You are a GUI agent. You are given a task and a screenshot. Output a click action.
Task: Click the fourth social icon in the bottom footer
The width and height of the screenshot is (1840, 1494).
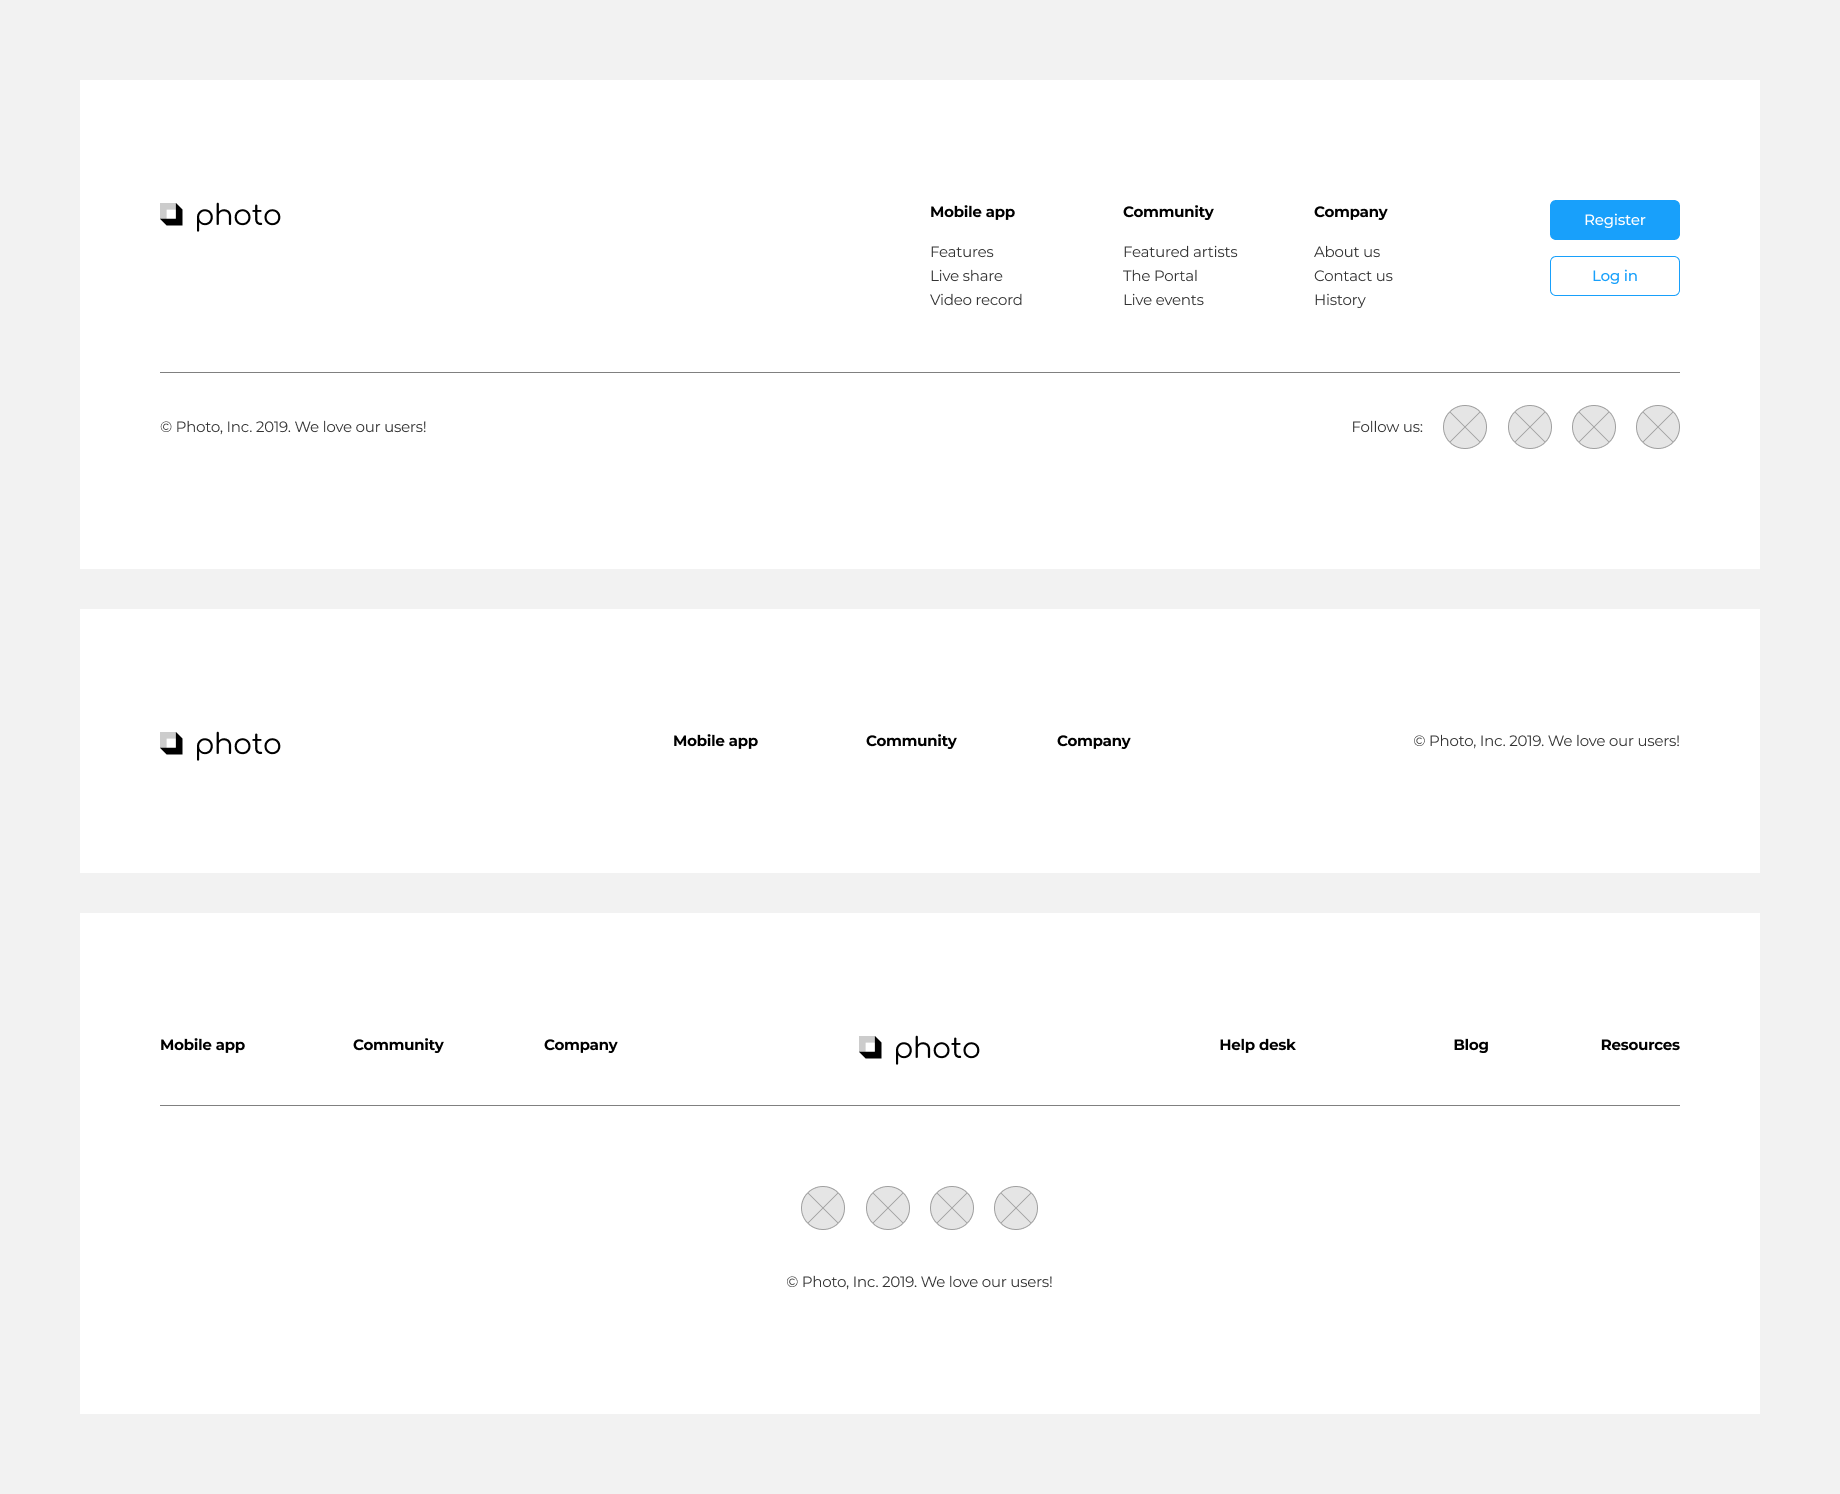(x=1015, y=1207)
